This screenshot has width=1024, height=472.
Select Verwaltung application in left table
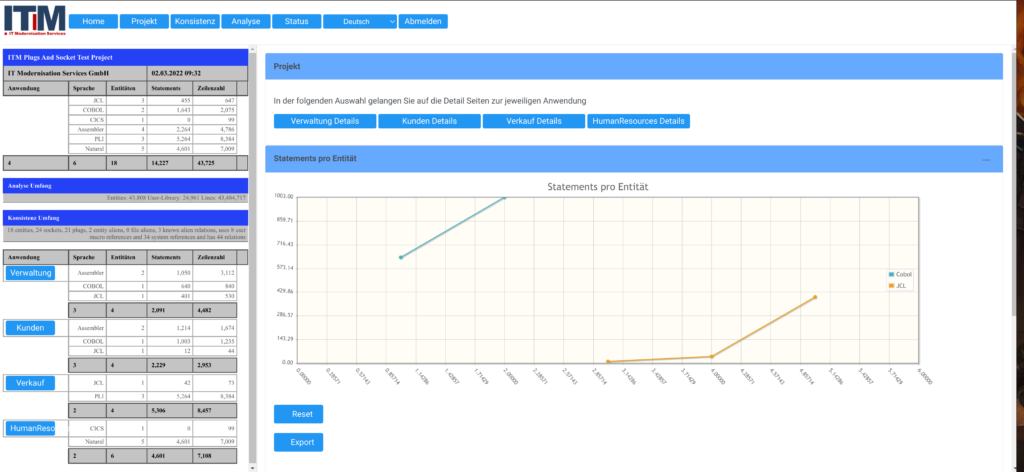31,273
